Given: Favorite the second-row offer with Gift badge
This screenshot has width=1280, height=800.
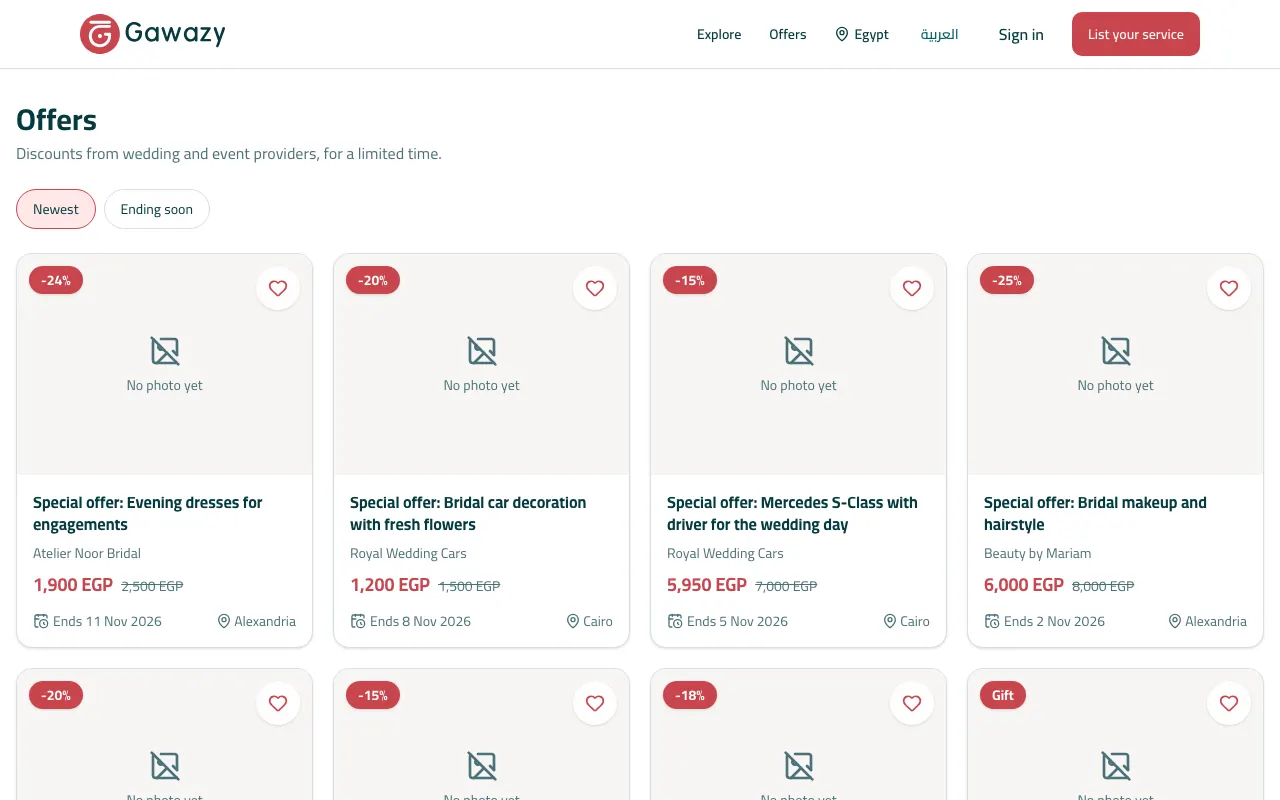Looking at the screenshot, I should tap(1229, 703).
